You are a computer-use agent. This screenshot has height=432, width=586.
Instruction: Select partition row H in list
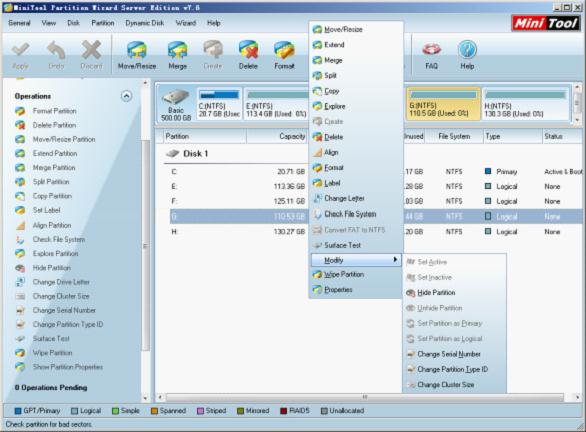(x=376, y=232)
